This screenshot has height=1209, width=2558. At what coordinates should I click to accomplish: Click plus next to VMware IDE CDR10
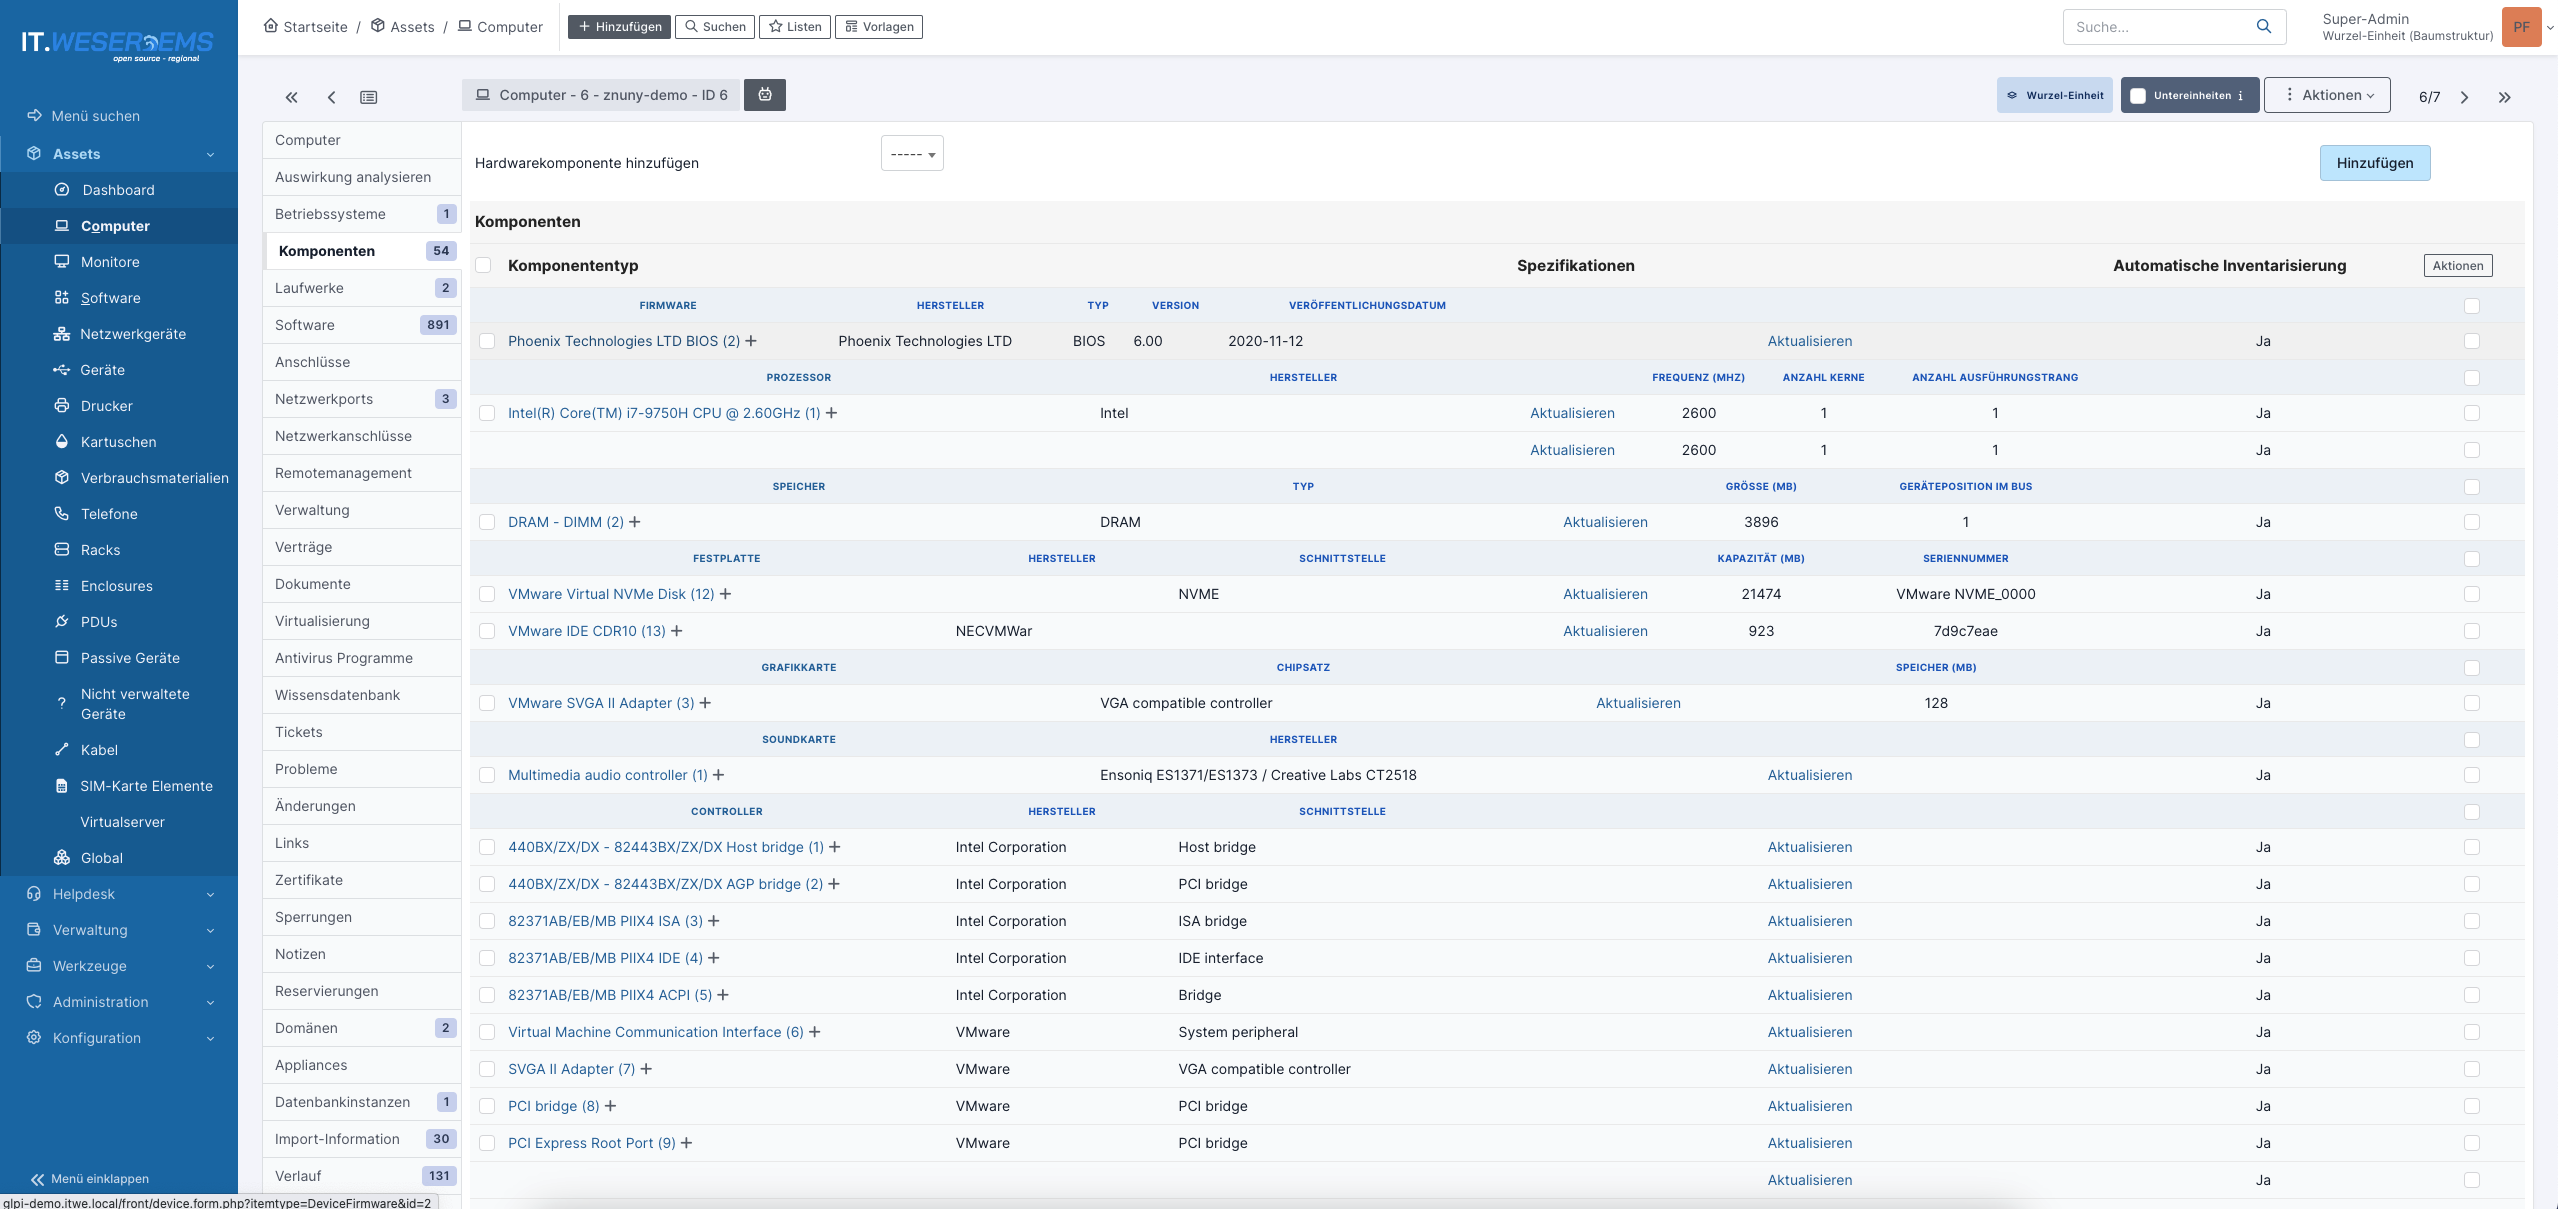(677, 631)
